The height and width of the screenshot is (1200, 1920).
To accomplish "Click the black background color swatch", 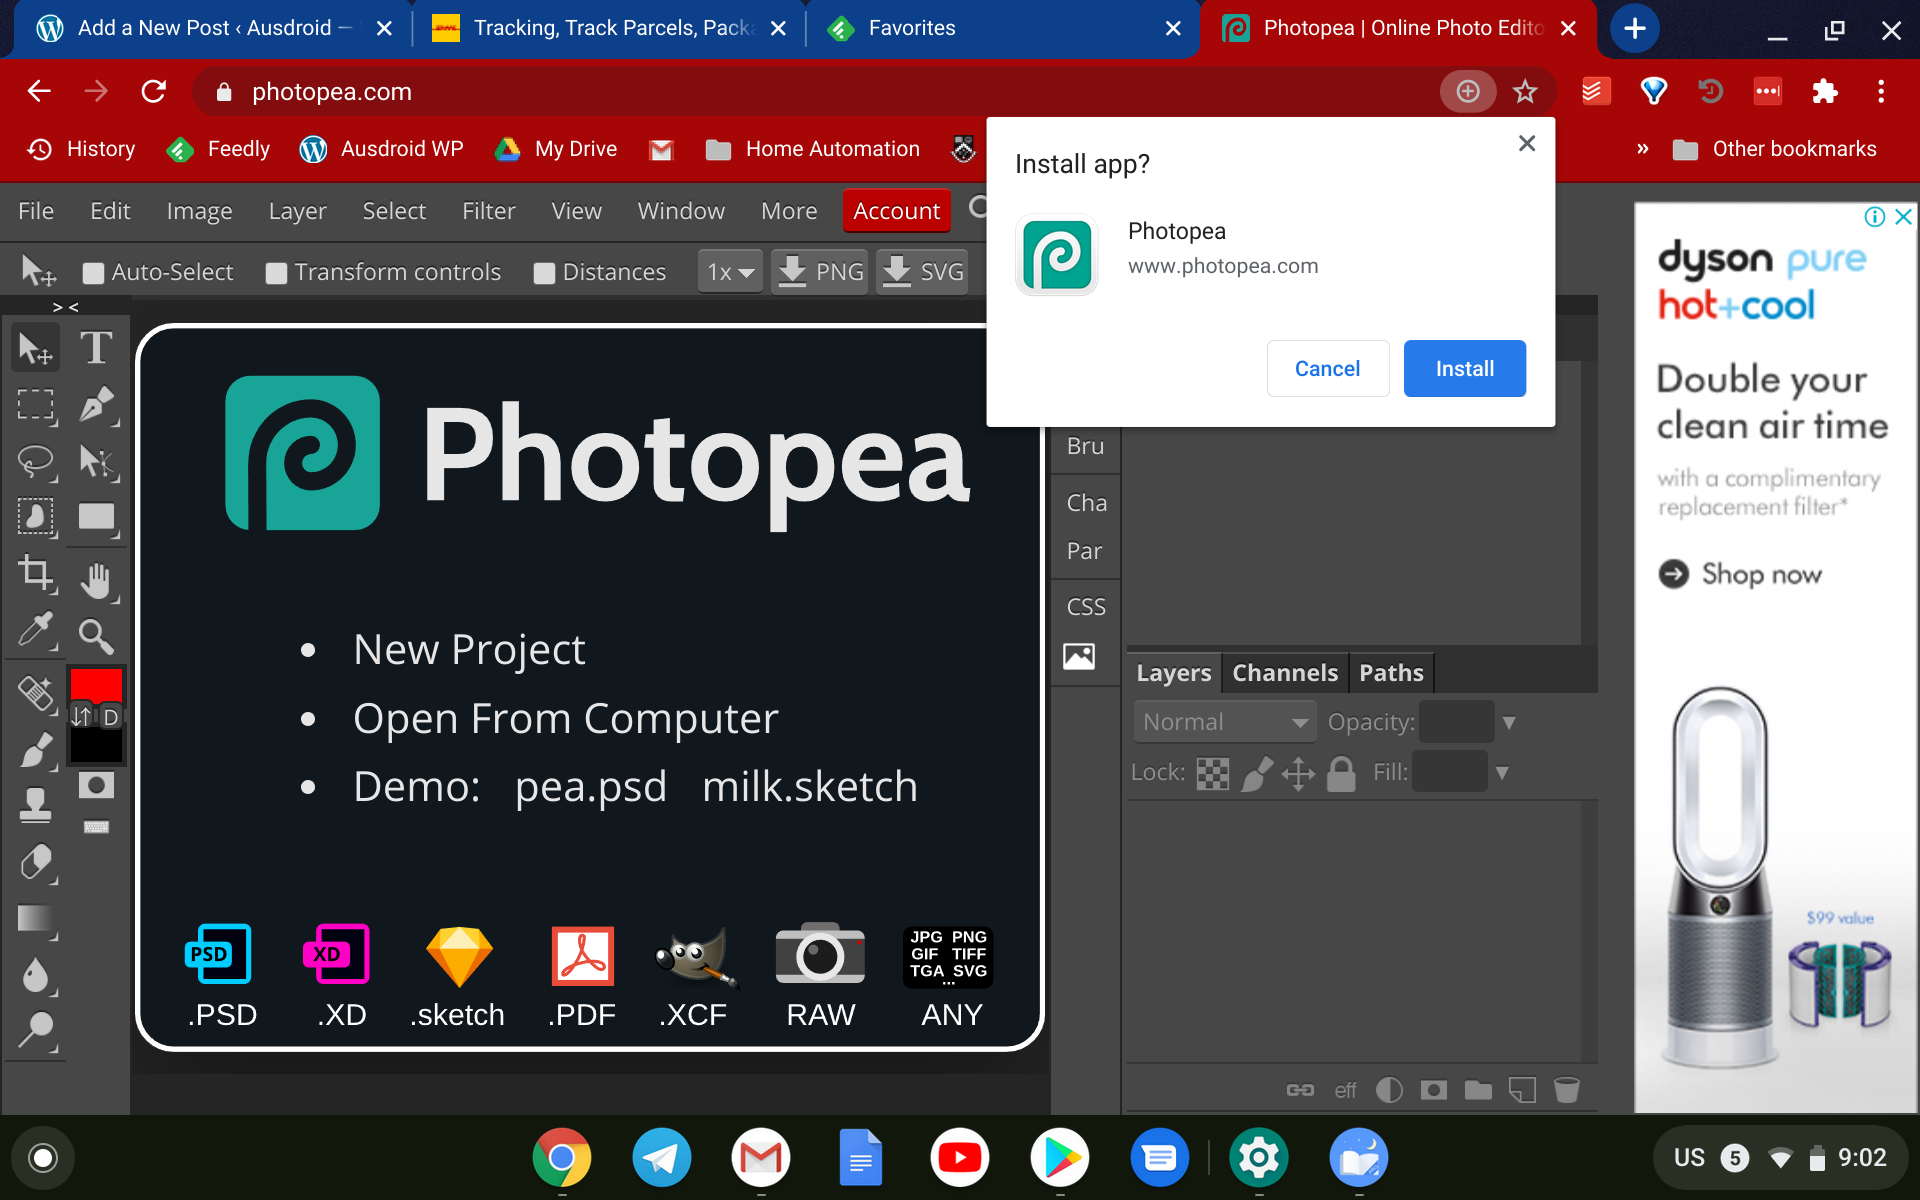I will [96, 746].
